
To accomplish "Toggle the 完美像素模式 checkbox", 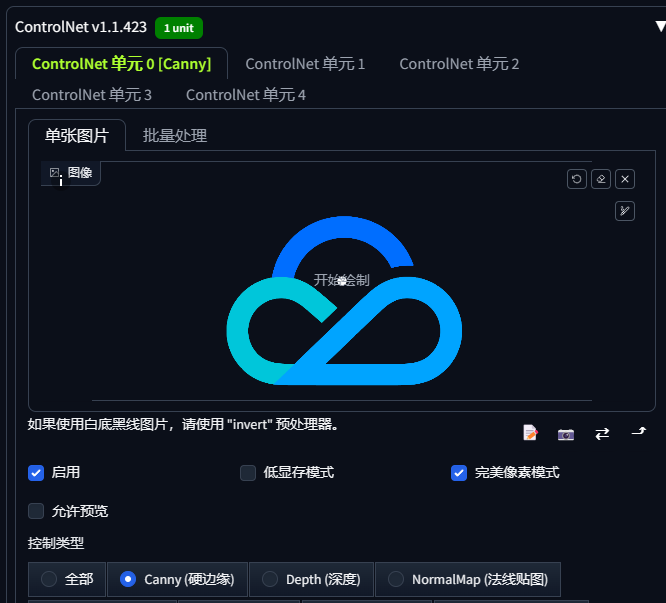I will coord(459,473).
